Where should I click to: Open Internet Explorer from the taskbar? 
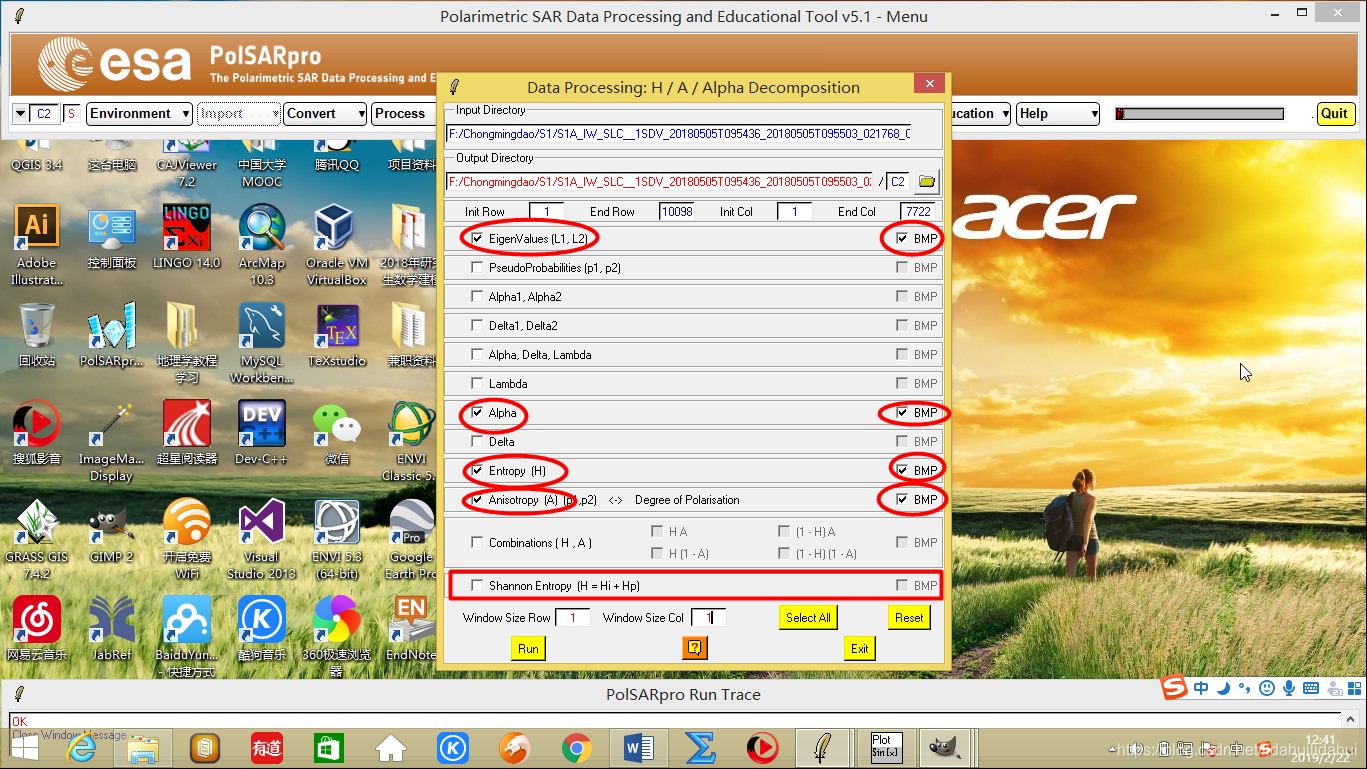[80, 748]
